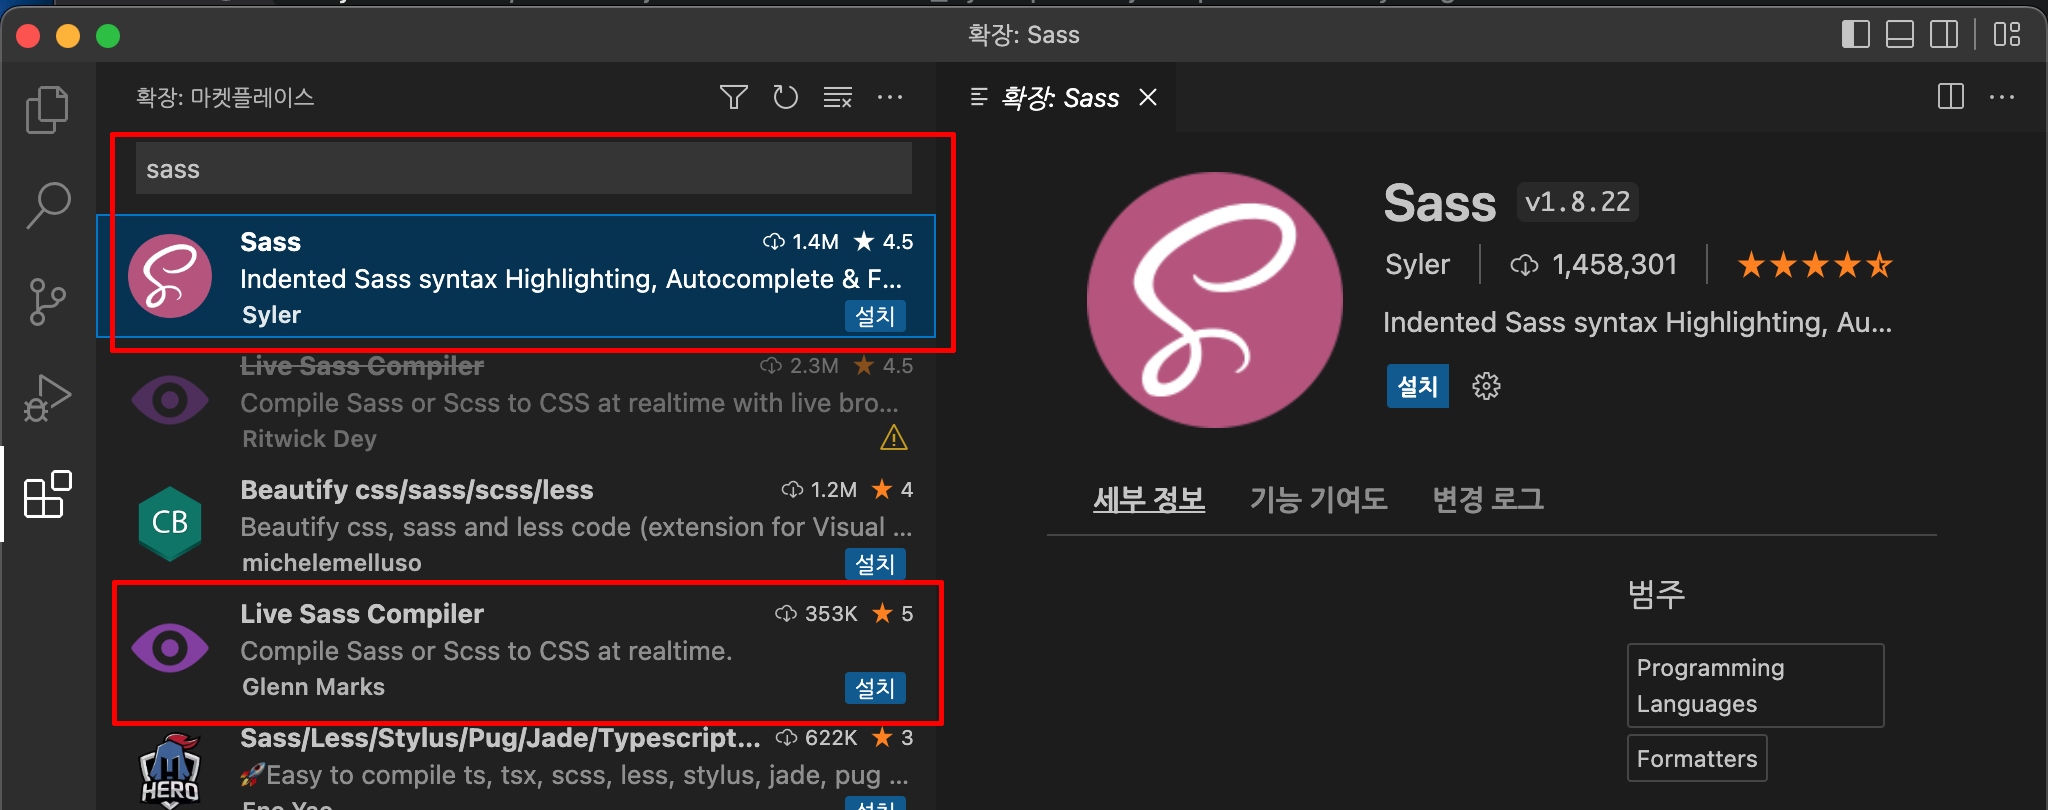Click the Programming Languages category tag

[x=1755, y=685]
